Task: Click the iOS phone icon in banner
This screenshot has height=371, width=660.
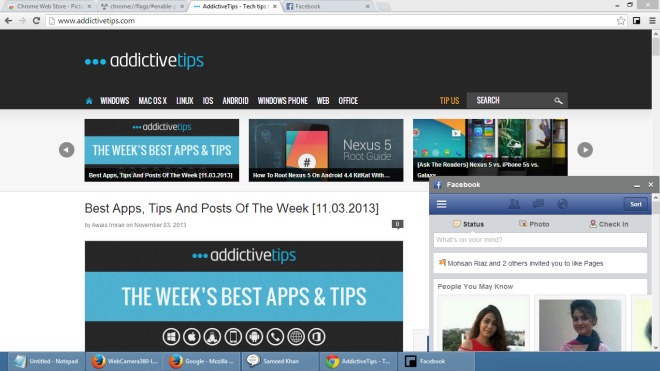Action: pos(233,337)
